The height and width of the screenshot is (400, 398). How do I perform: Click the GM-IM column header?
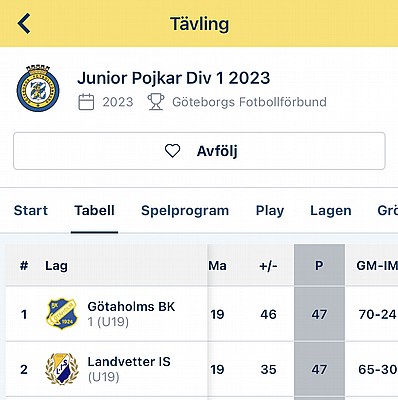click(x=377, y=266)
